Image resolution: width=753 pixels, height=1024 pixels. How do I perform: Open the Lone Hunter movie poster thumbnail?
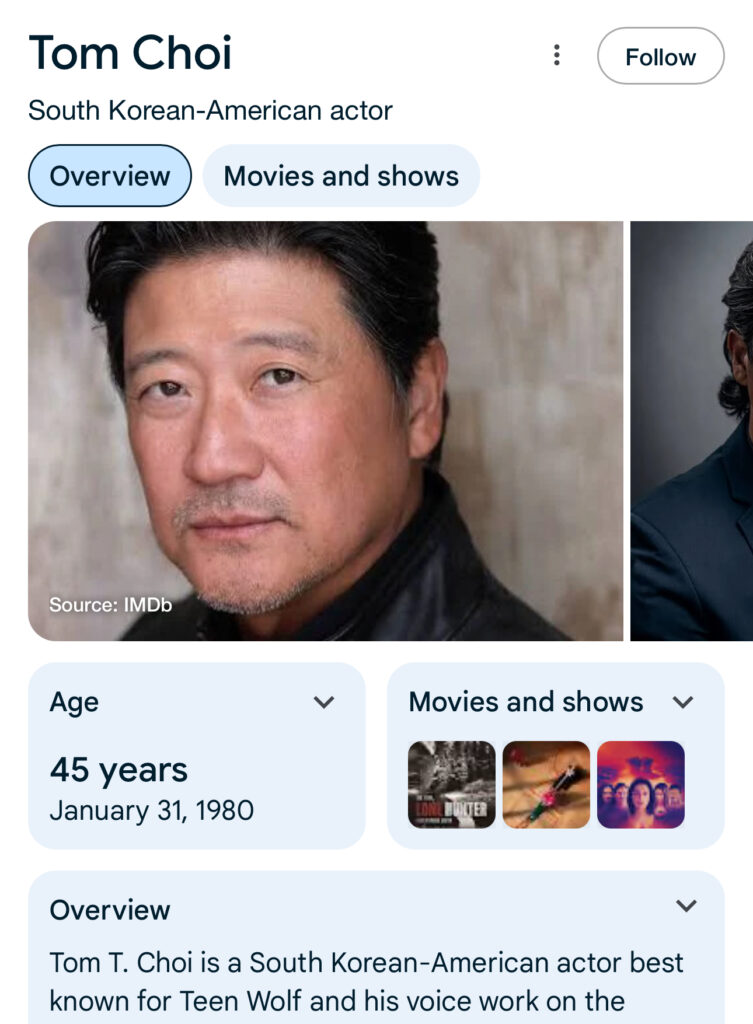451,784
